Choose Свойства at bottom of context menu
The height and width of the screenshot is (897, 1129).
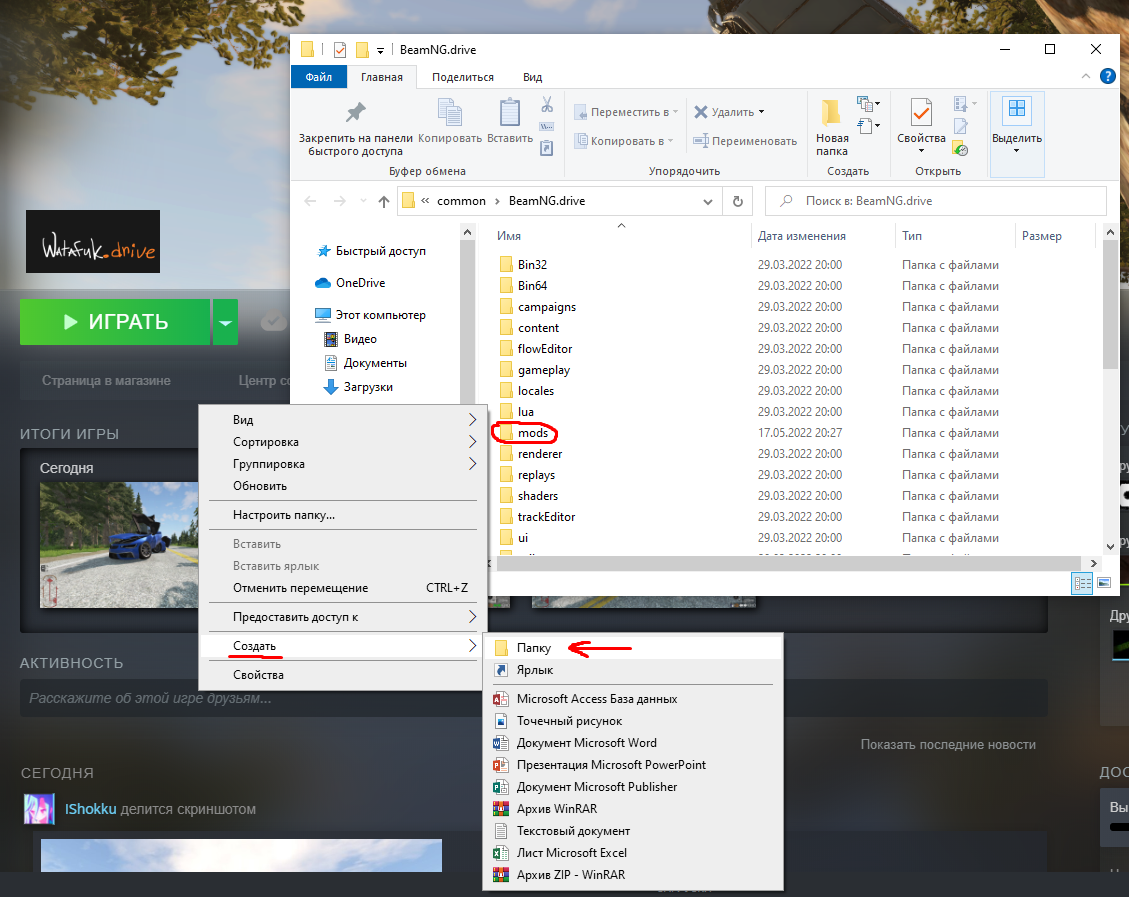pyautogui.click(x=342, y=675)
